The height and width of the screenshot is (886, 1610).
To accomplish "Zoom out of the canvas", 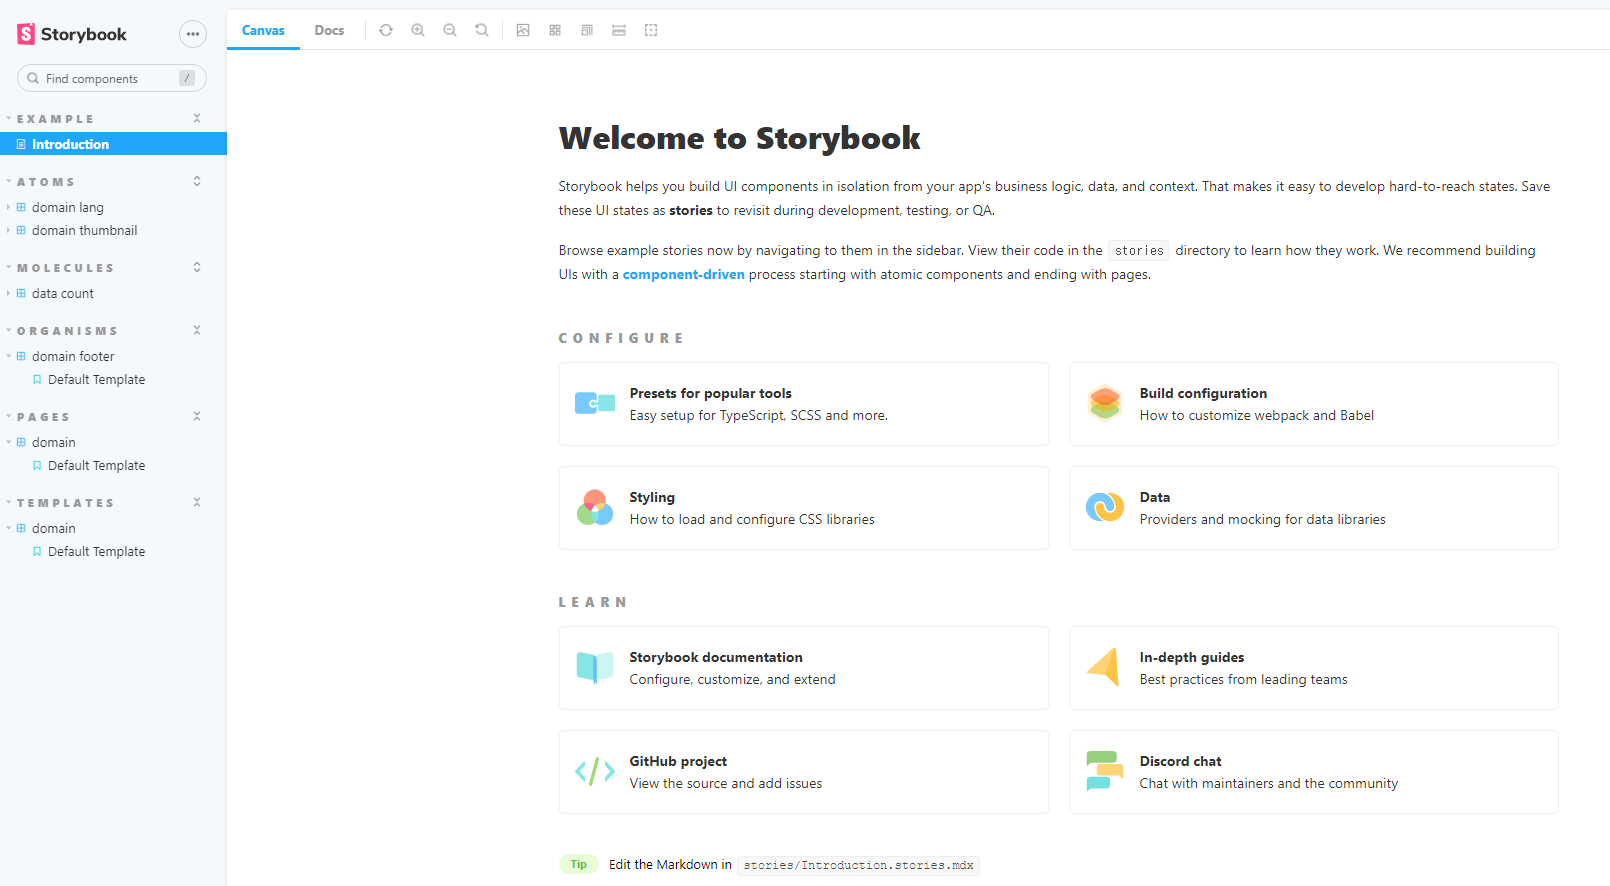I will click(x=450, y=30).
